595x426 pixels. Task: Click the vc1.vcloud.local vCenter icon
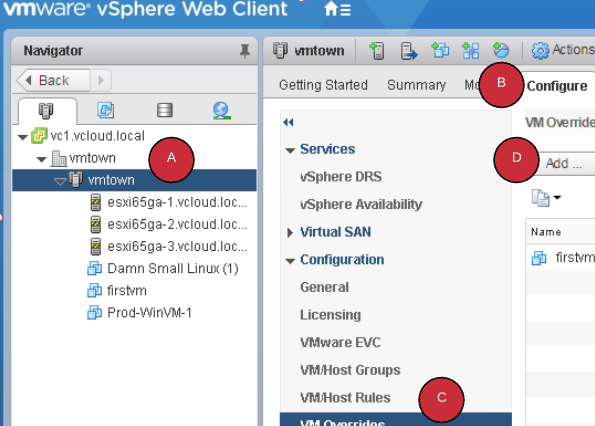click(x=39, y=135)
